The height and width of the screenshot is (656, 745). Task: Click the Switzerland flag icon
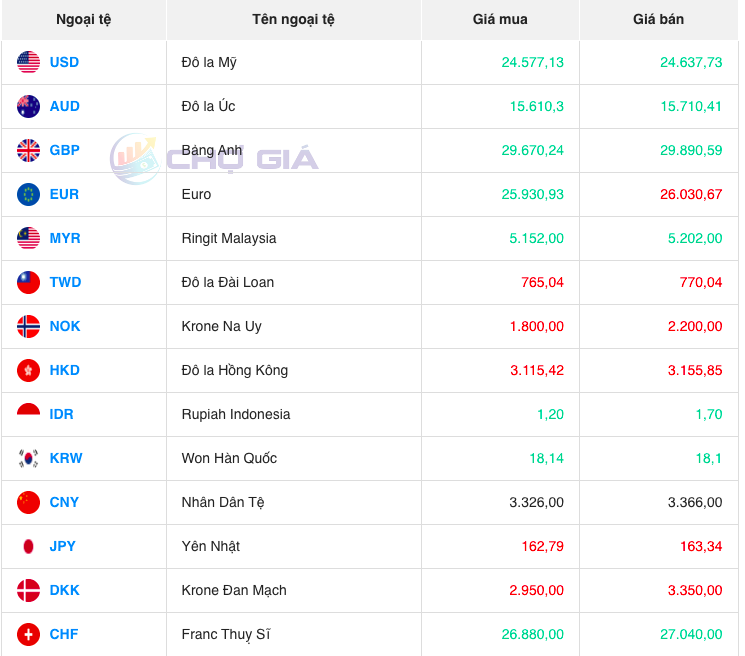pyautogui.click(x=28, y=634)
